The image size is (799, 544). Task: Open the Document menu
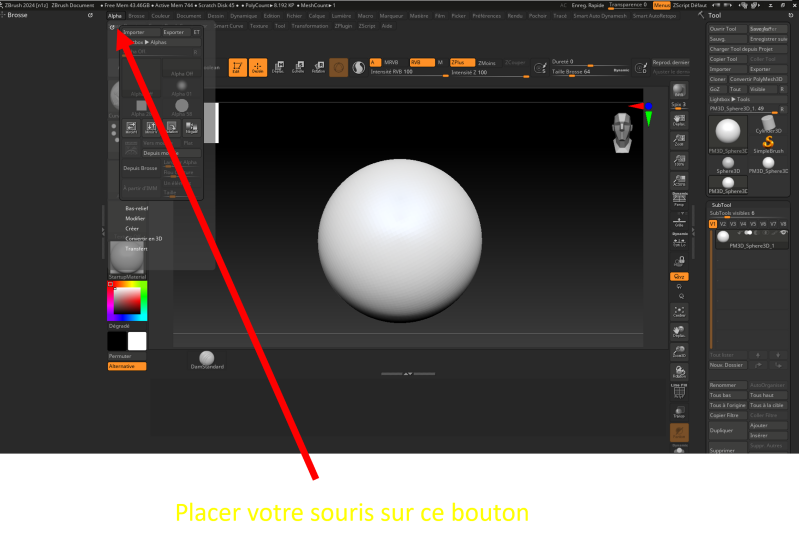189,16
